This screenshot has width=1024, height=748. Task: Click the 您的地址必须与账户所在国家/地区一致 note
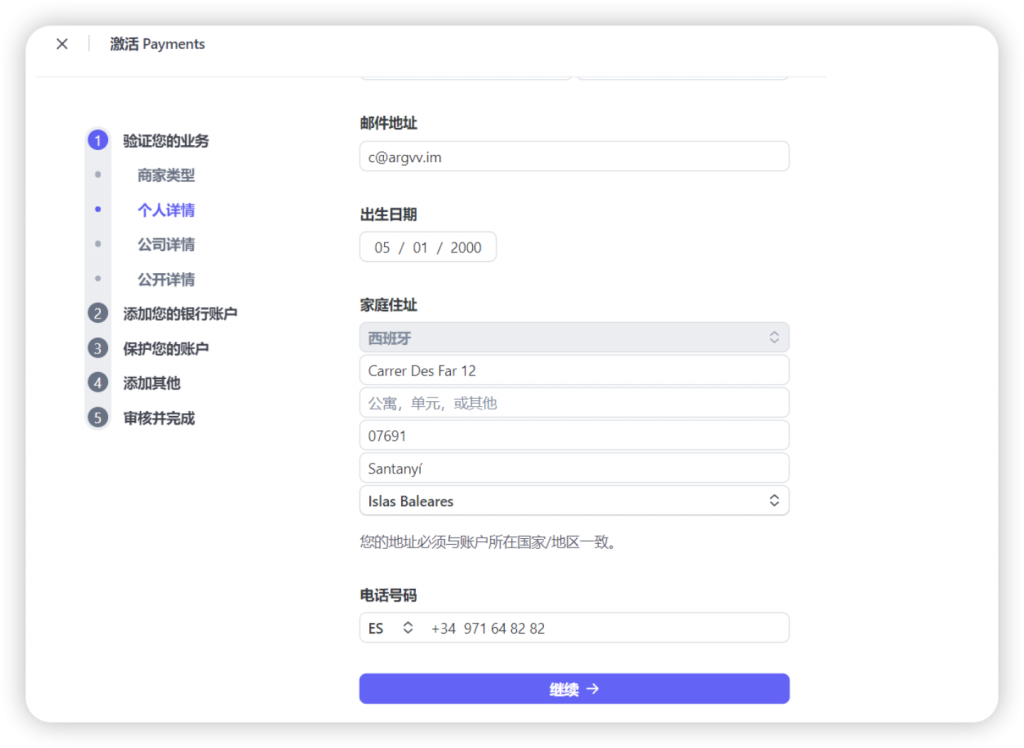pyautogui.click(x=488, y=542)
